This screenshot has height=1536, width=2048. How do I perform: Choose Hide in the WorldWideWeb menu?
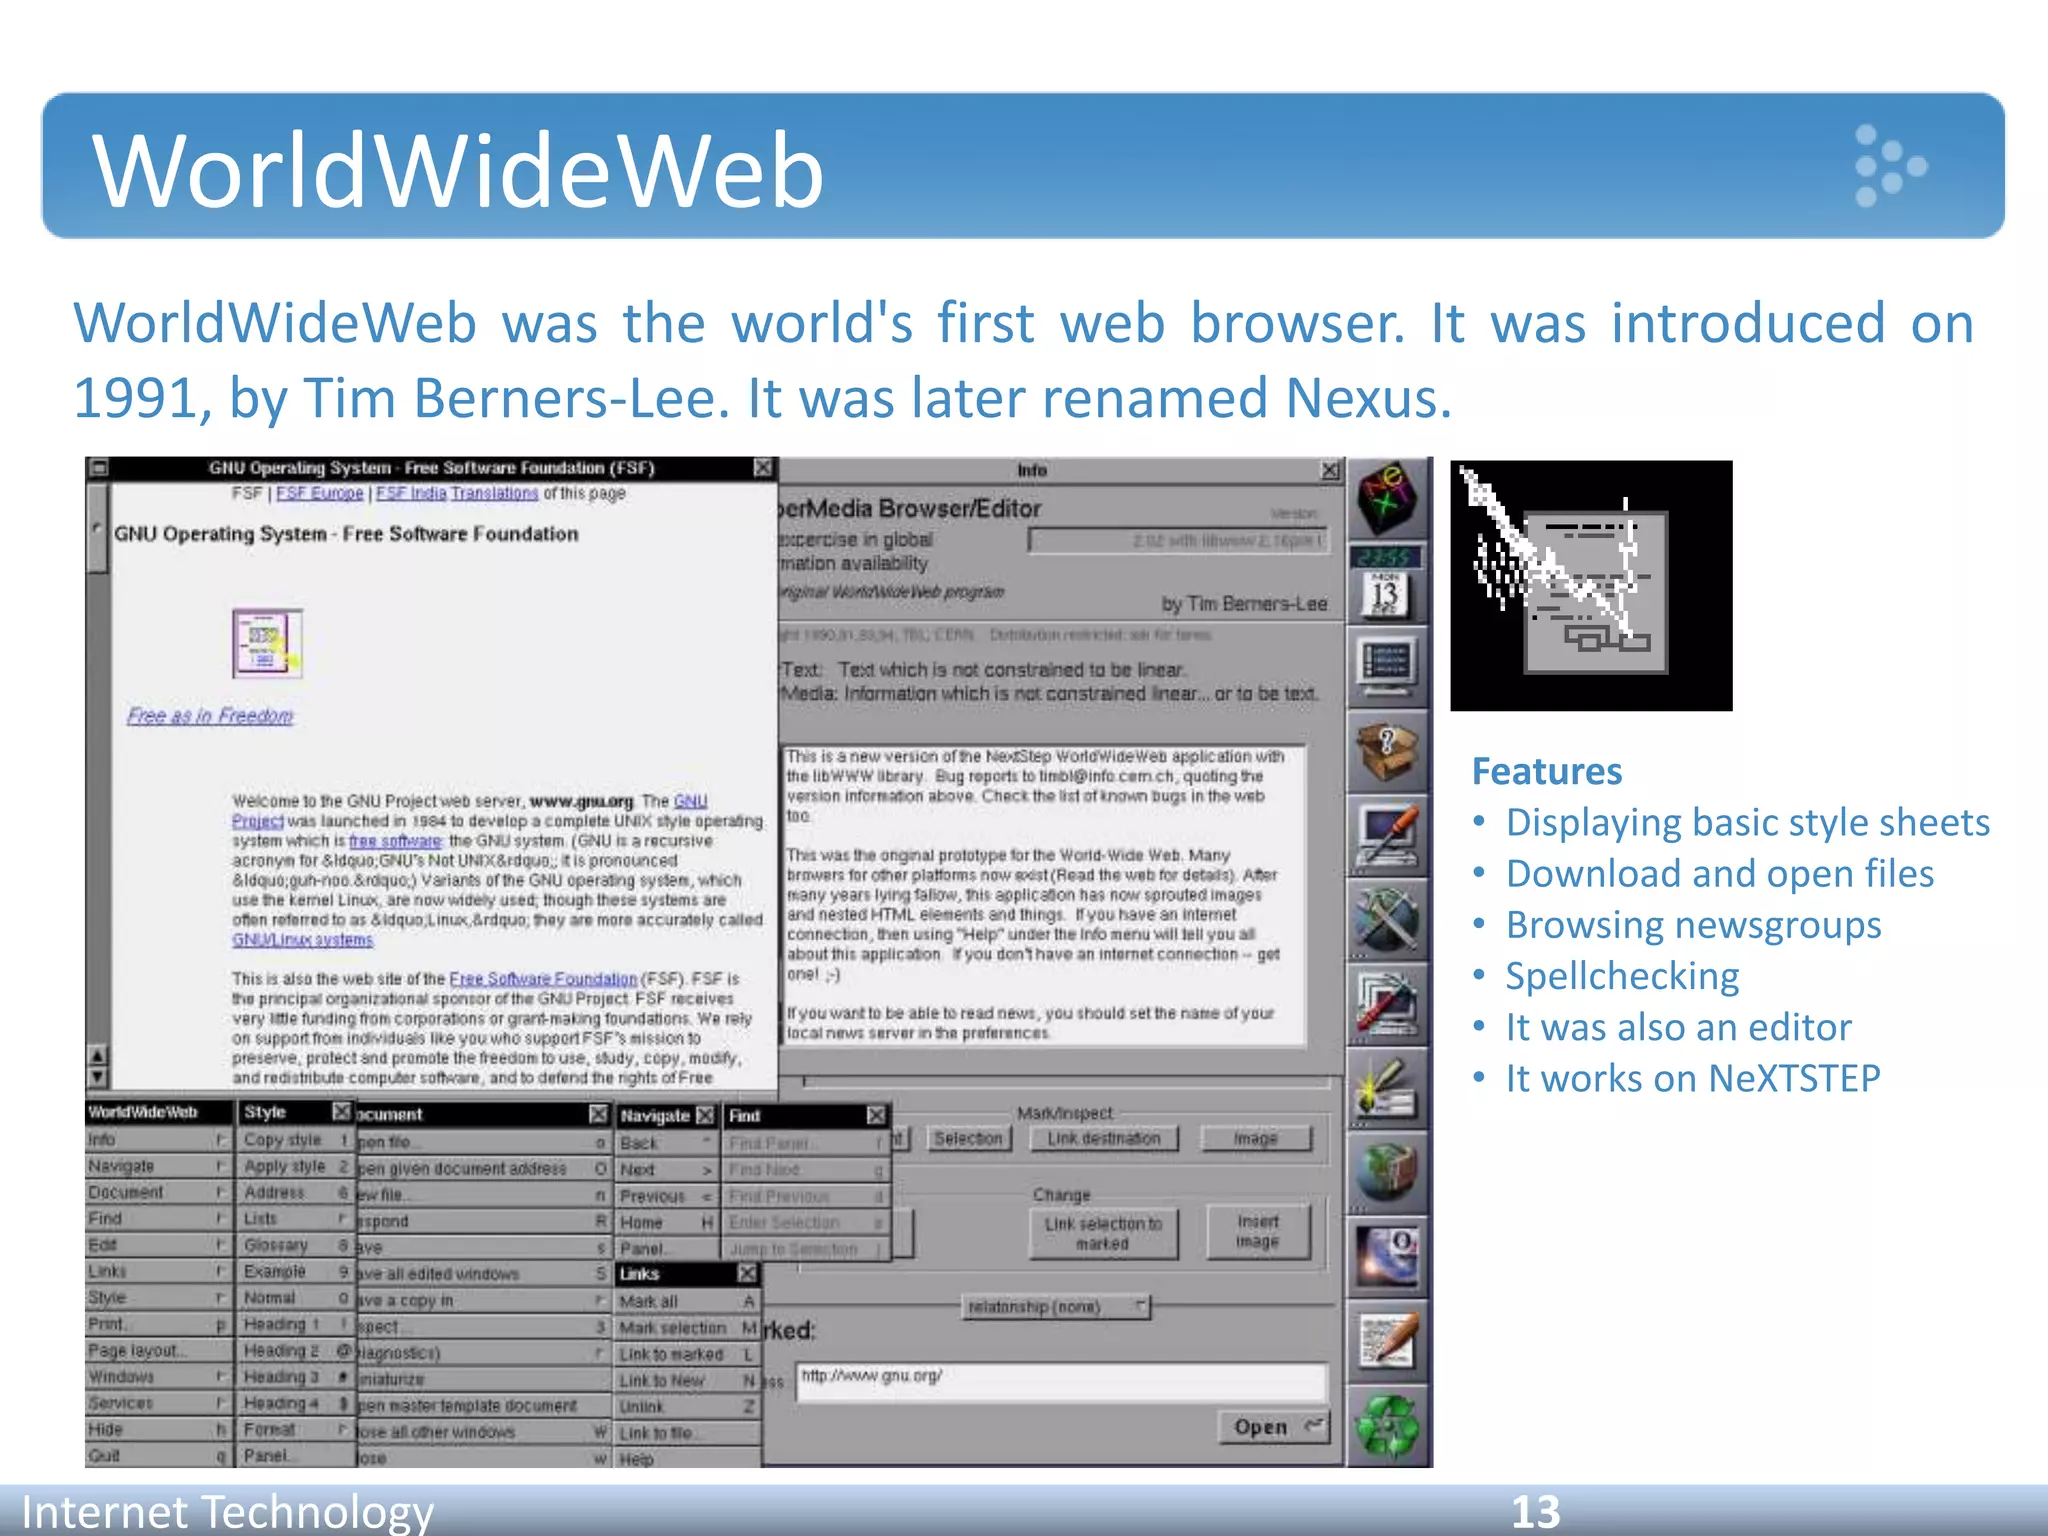pos(158,1430)
